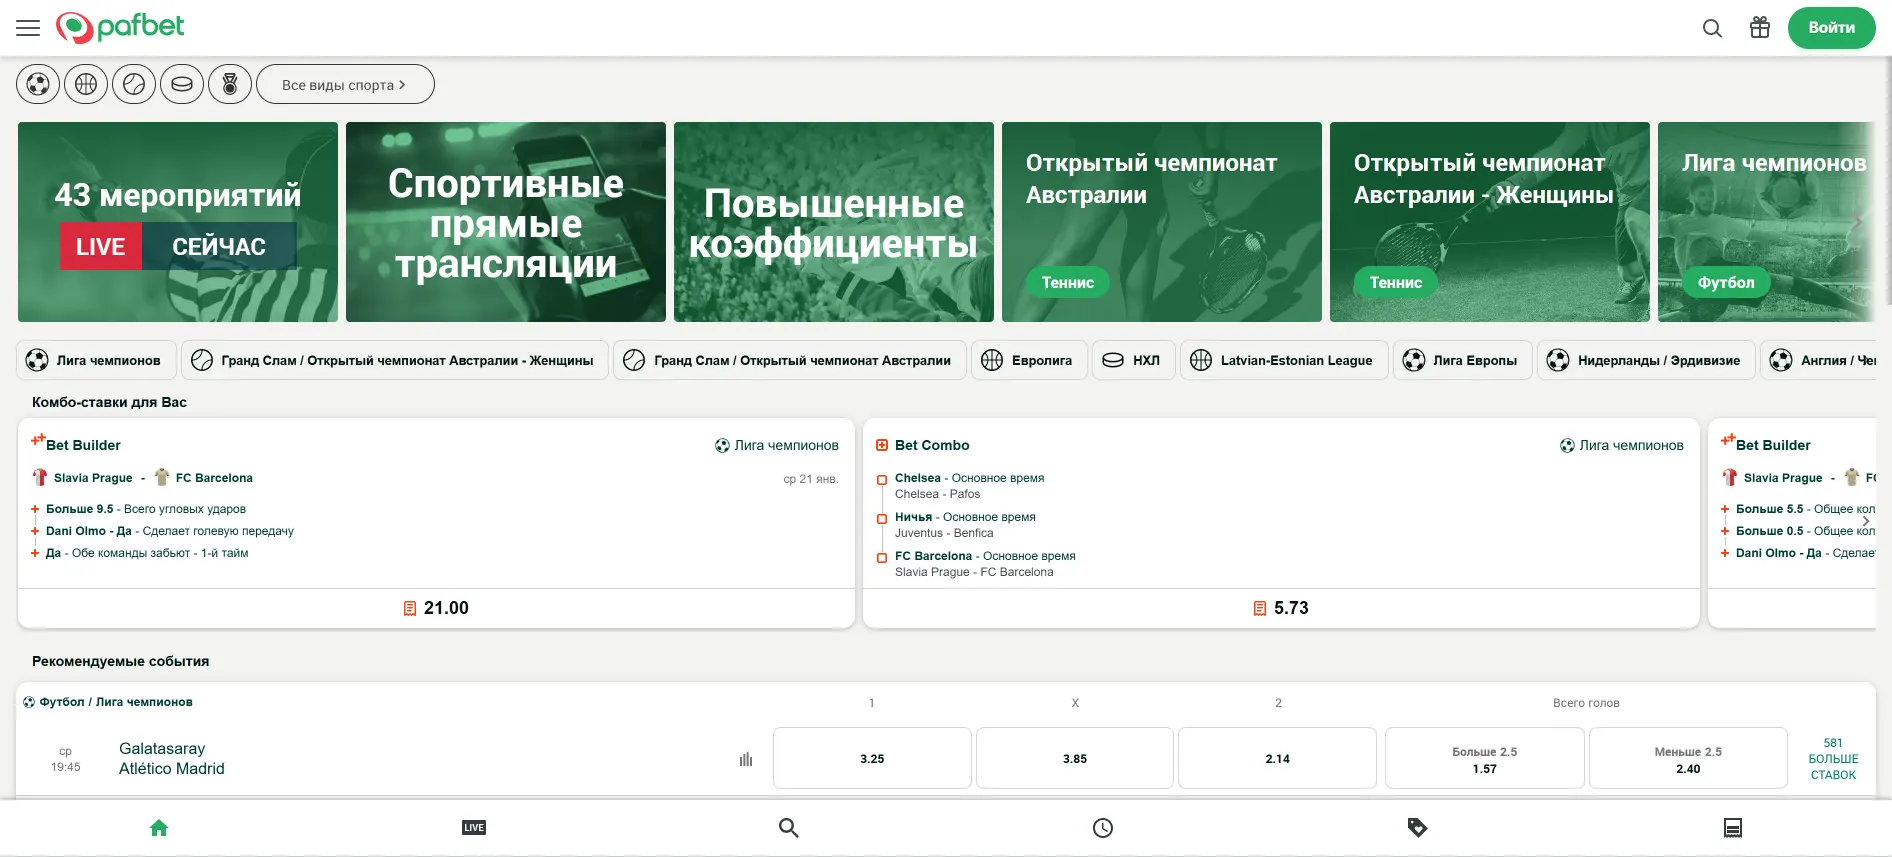Open the gift promotions icon

point(1760,28)
